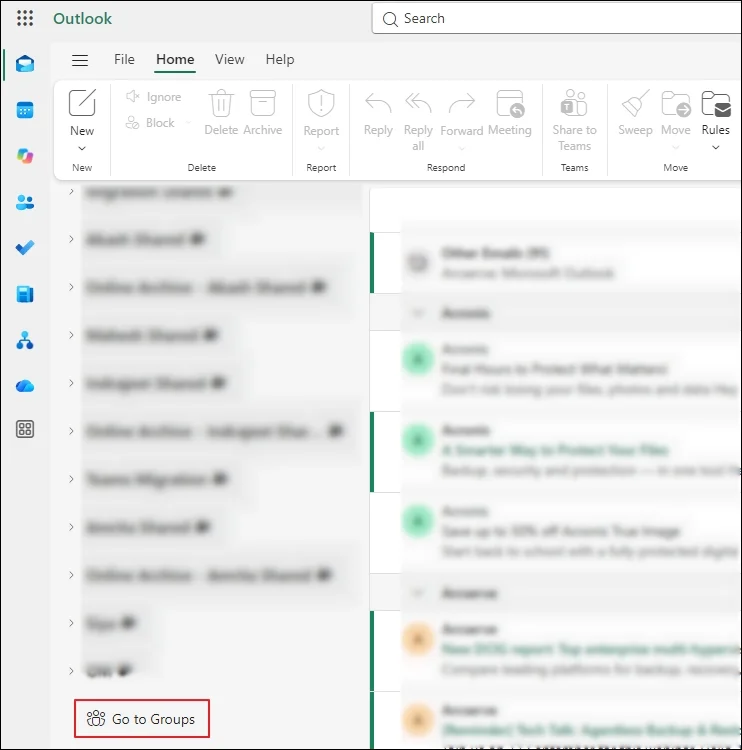Open Mail in the left app rail
Image resolution: width=742 pixels, height=750 pixels.
coord(25,64)
